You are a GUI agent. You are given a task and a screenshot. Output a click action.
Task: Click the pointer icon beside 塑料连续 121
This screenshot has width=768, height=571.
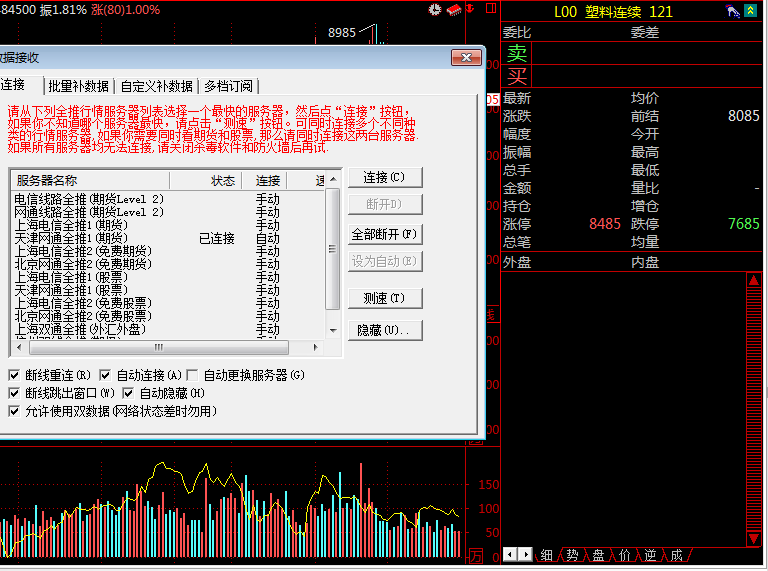pos(733,11)
